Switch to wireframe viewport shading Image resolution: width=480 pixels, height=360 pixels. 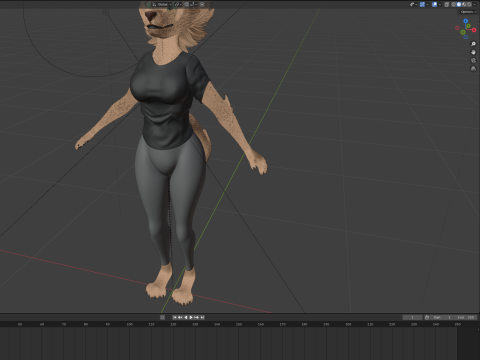[x=454, y=4]
